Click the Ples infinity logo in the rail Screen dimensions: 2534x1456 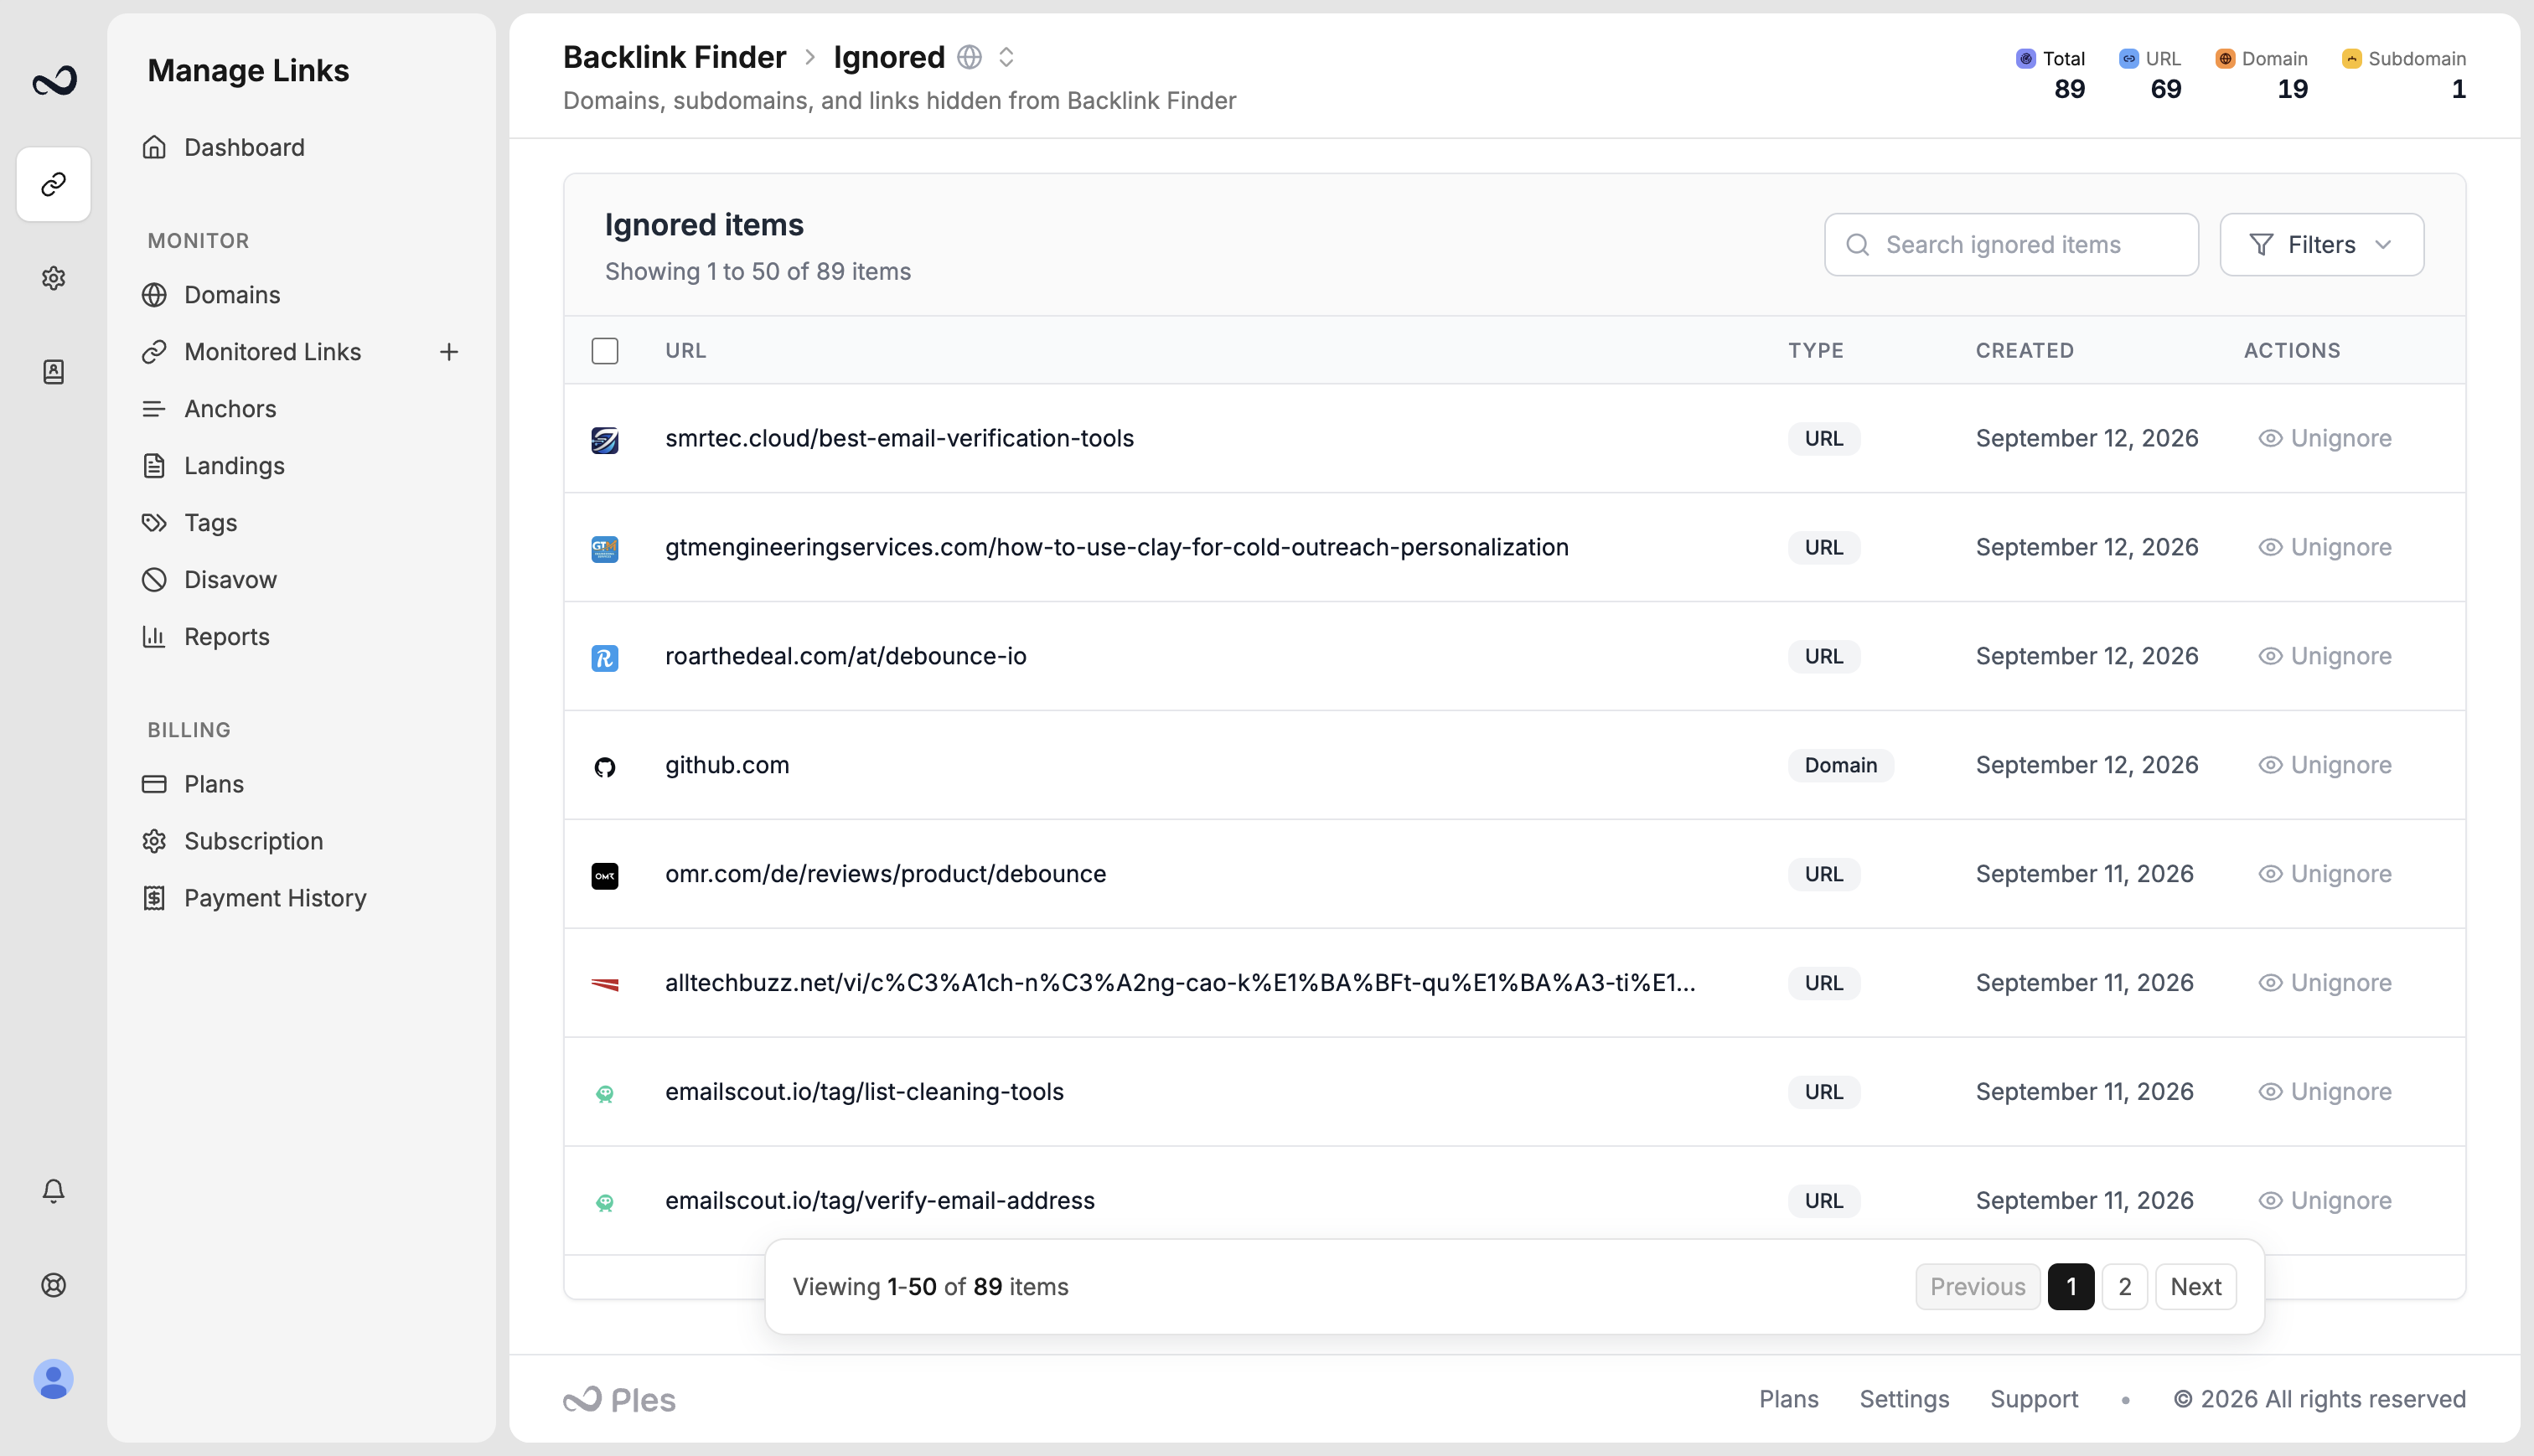[x=54, y=81]
